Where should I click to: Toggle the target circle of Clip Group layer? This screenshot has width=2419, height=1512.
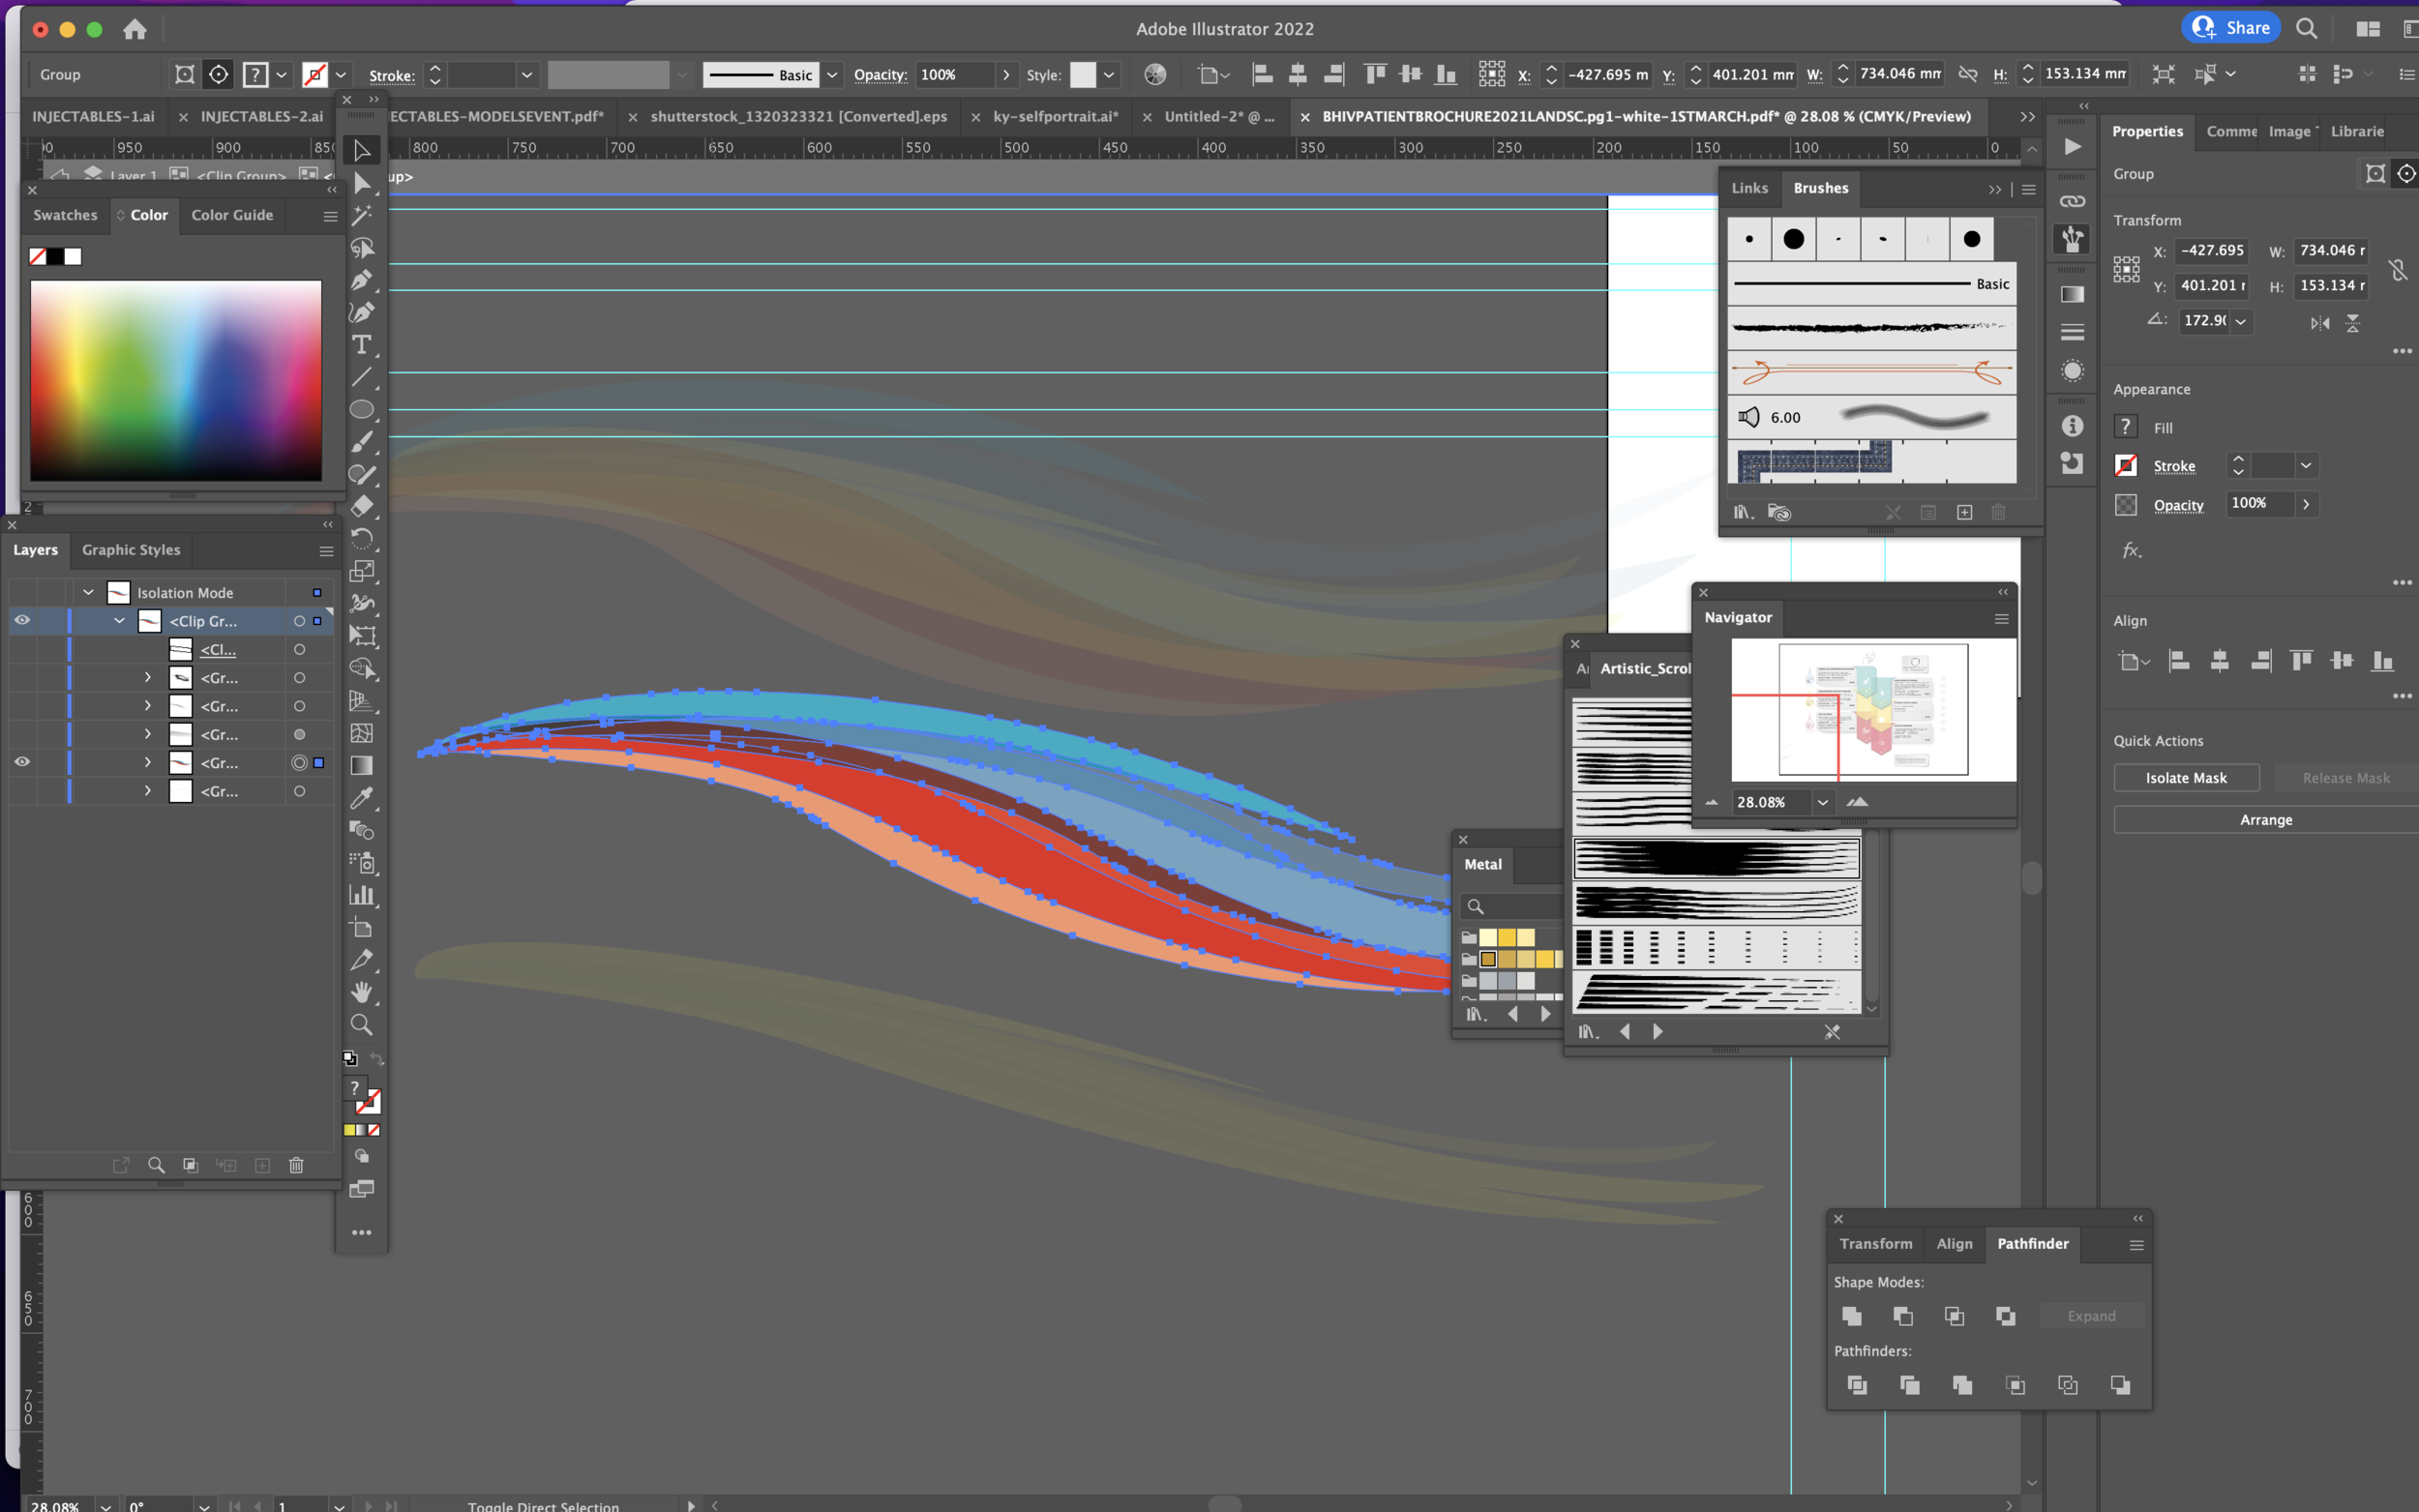pos(299,621)
